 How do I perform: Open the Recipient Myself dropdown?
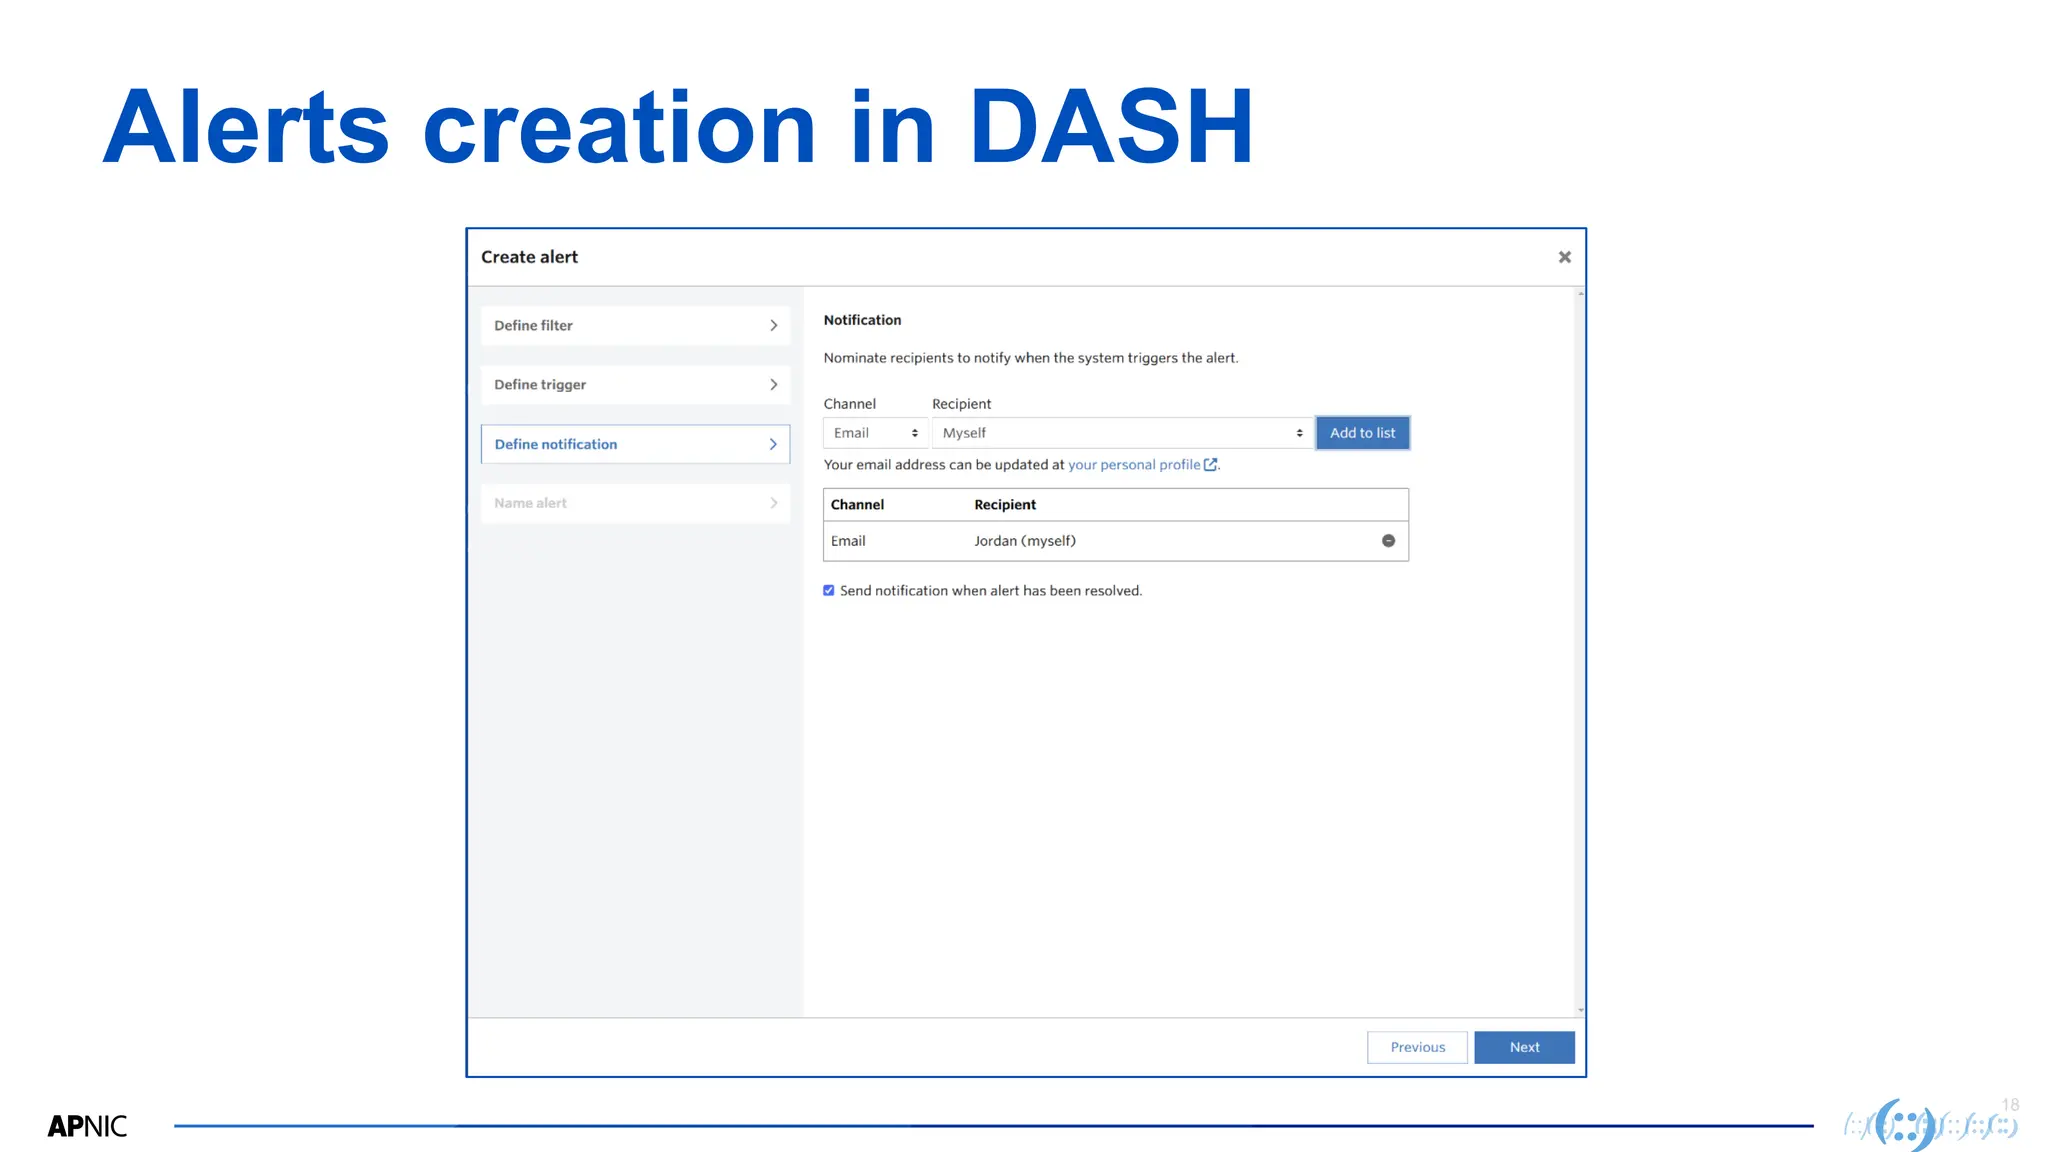coord(1121,433)
